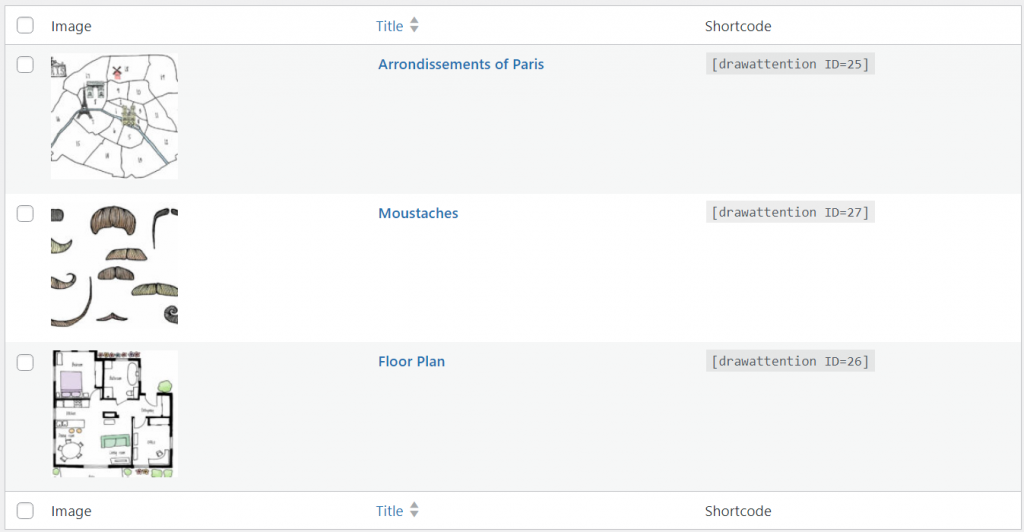
Task: Open the Moustaches image thumbnail
Action: point(114,265)
